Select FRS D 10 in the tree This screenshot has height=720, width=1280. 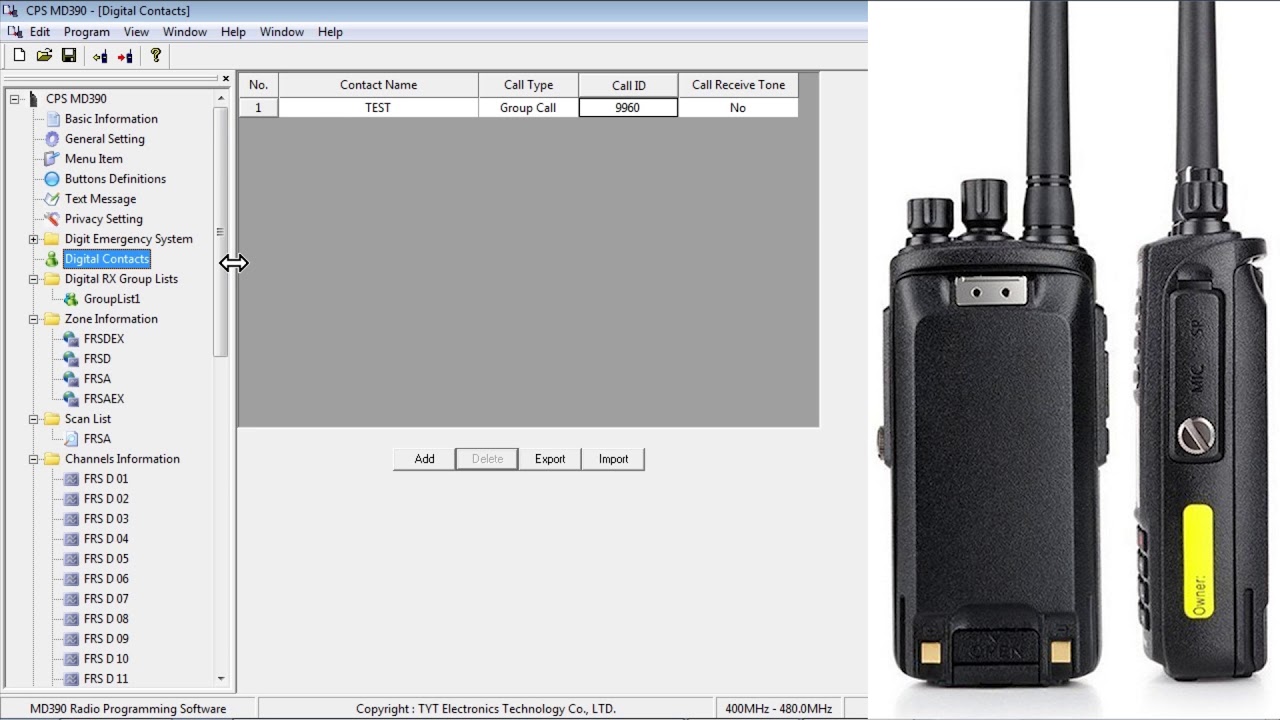point(106,659)
